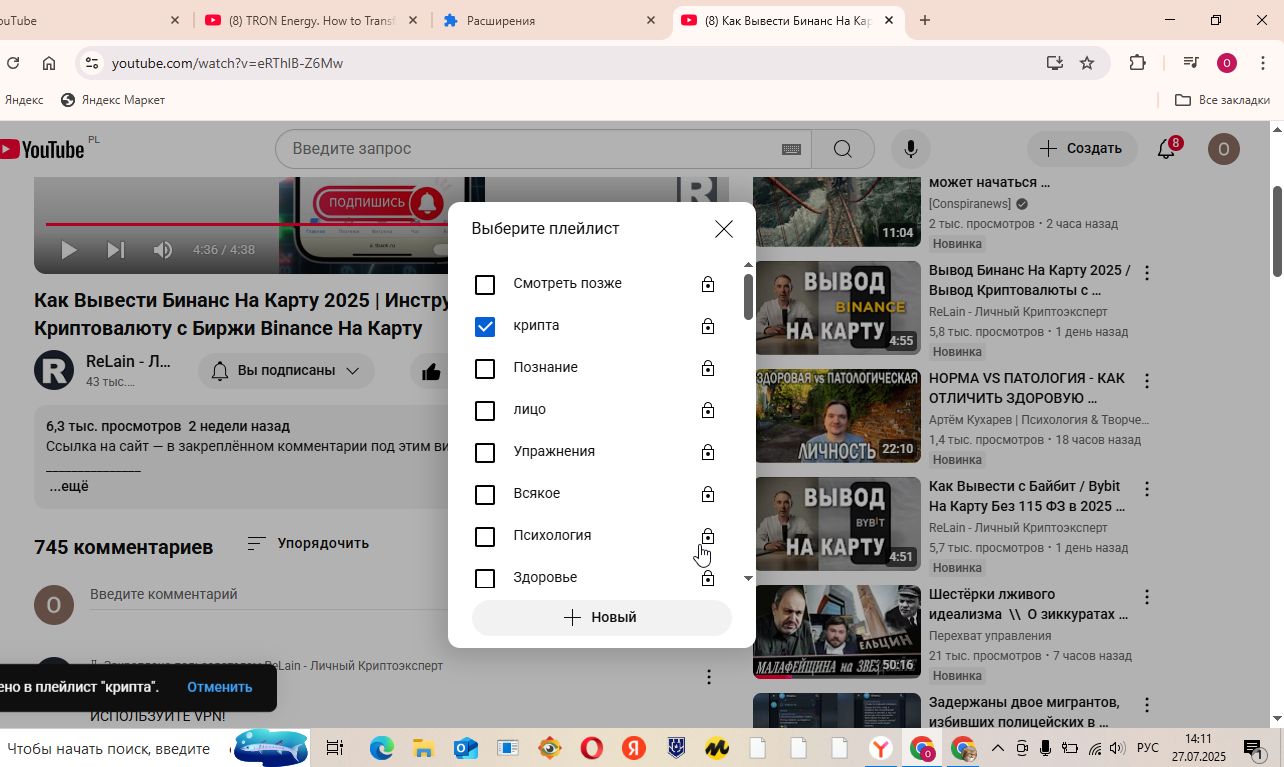Click lock icon next to 'Познание'

click(x=708, y=368)
